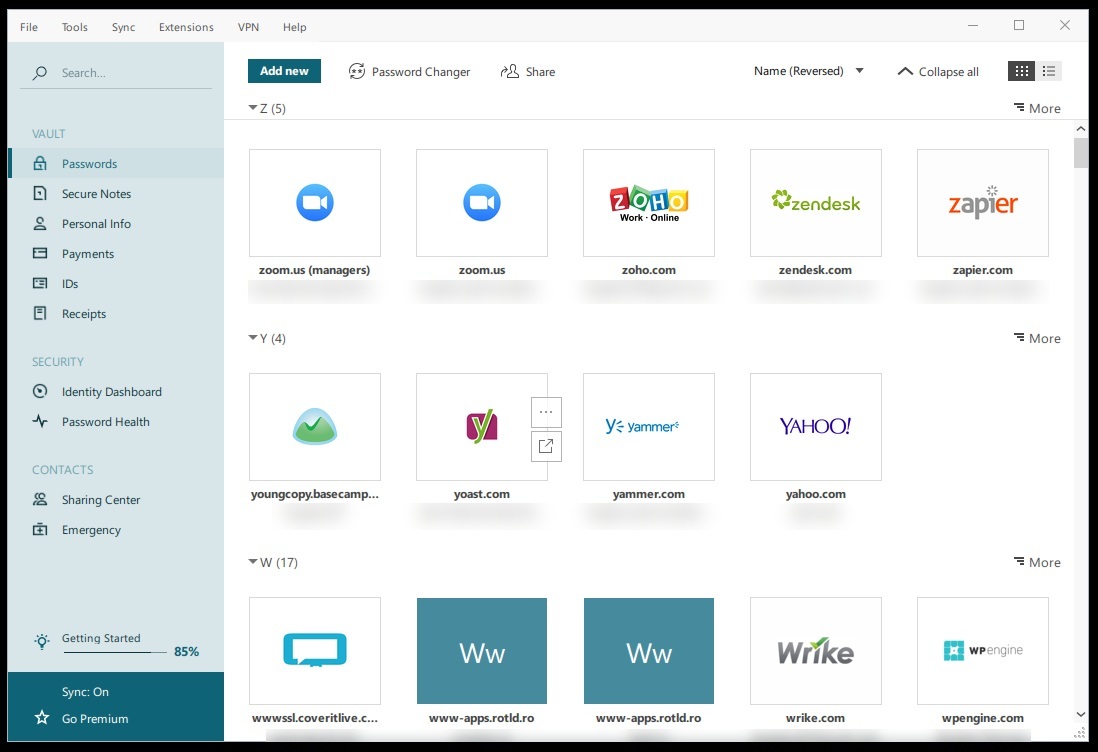This screenshot has height=752, width=1098.
Task: Select the zoom.us credential tile
Action: click(x=482, y=202)
